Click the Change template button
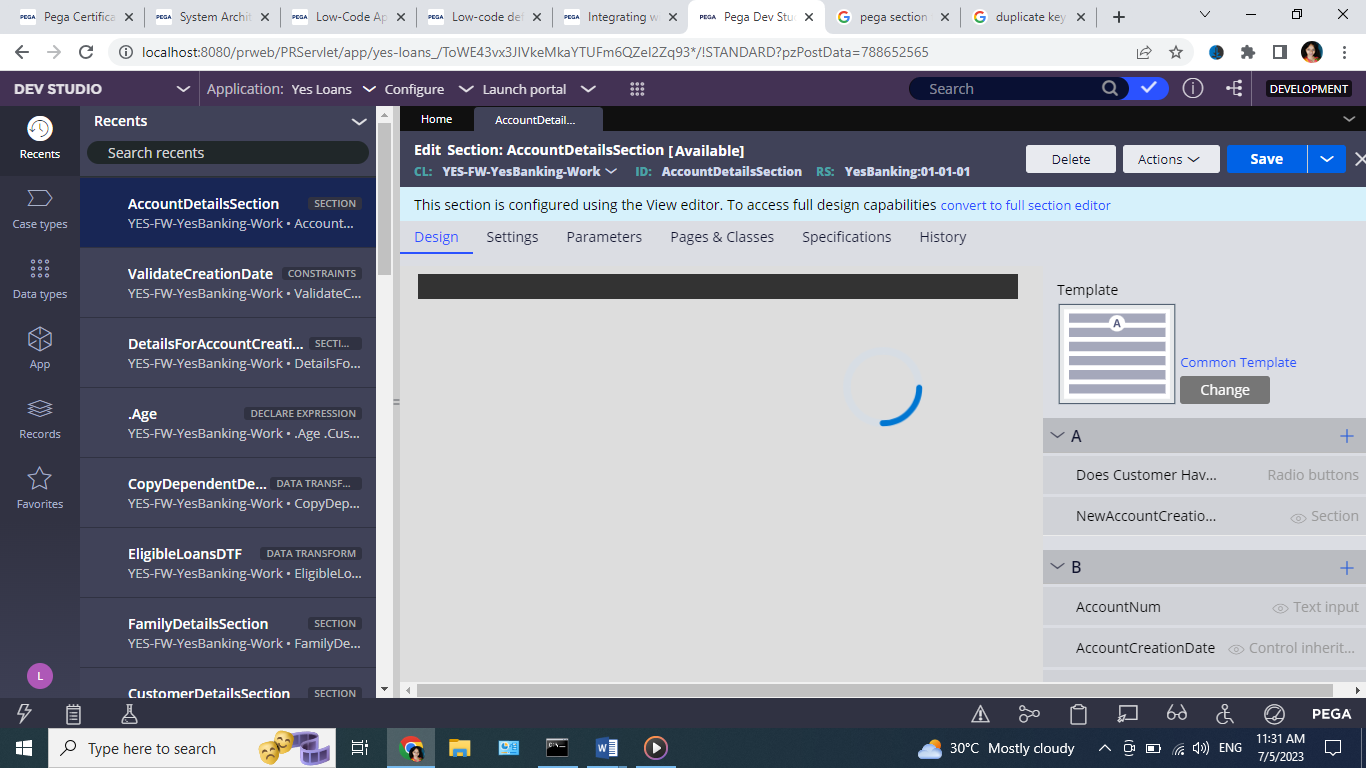Screen dimensions: 1366x768 tap(1224, 390)
